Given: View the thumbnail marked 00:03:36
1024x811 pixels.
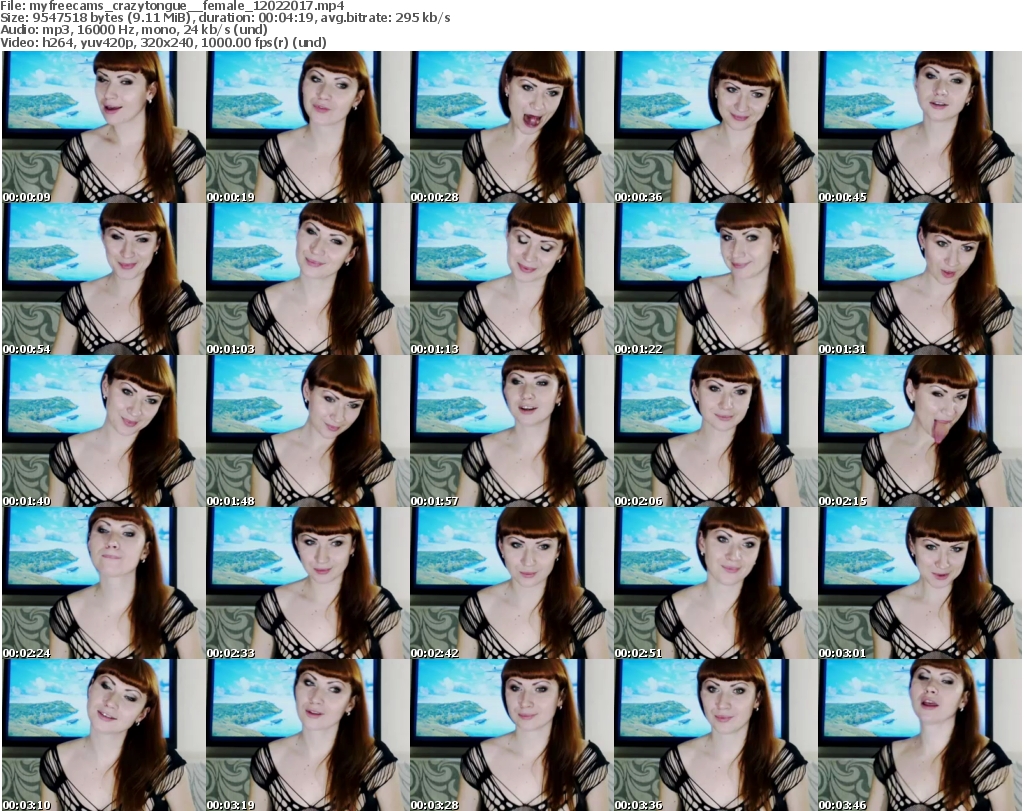Looking at the screenshot, I should click(715, 735).
